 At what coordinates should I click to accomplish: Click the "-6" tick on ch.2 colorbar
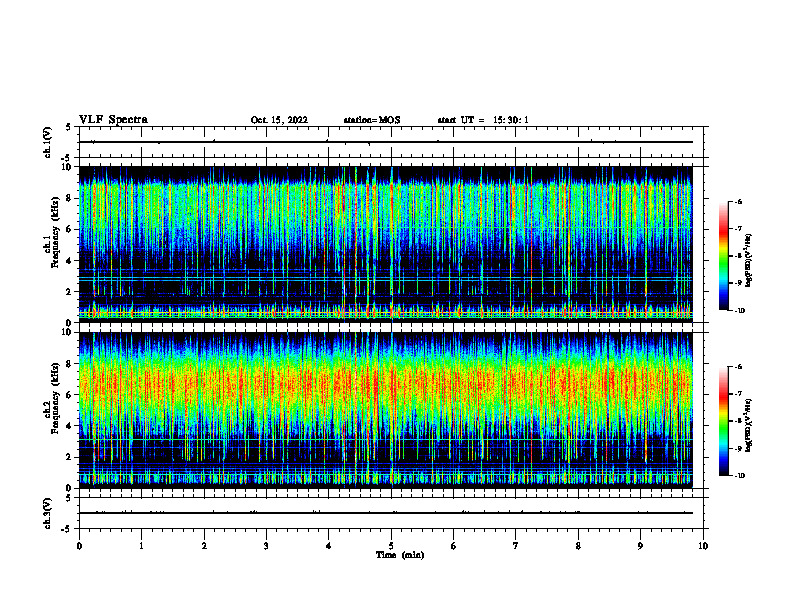[x=739, y=367]
